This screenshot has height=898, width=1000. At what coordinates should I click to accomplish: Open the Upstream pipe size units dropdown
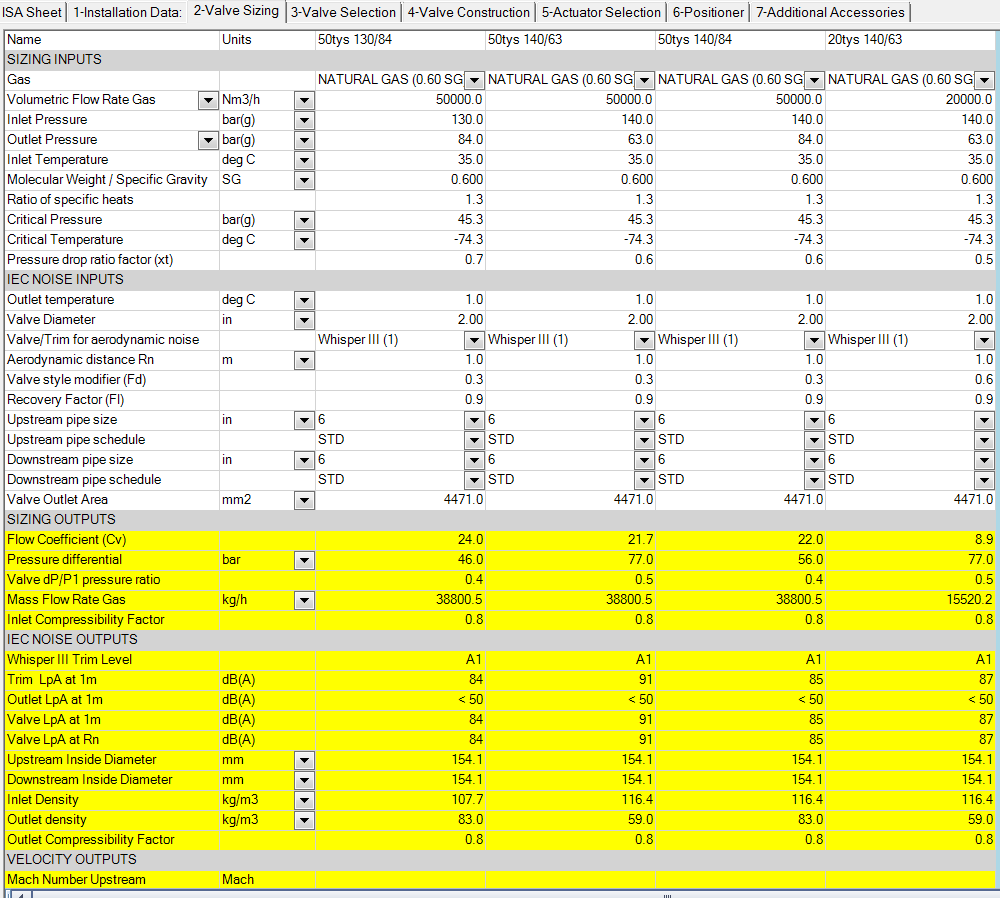coord(304,420)
